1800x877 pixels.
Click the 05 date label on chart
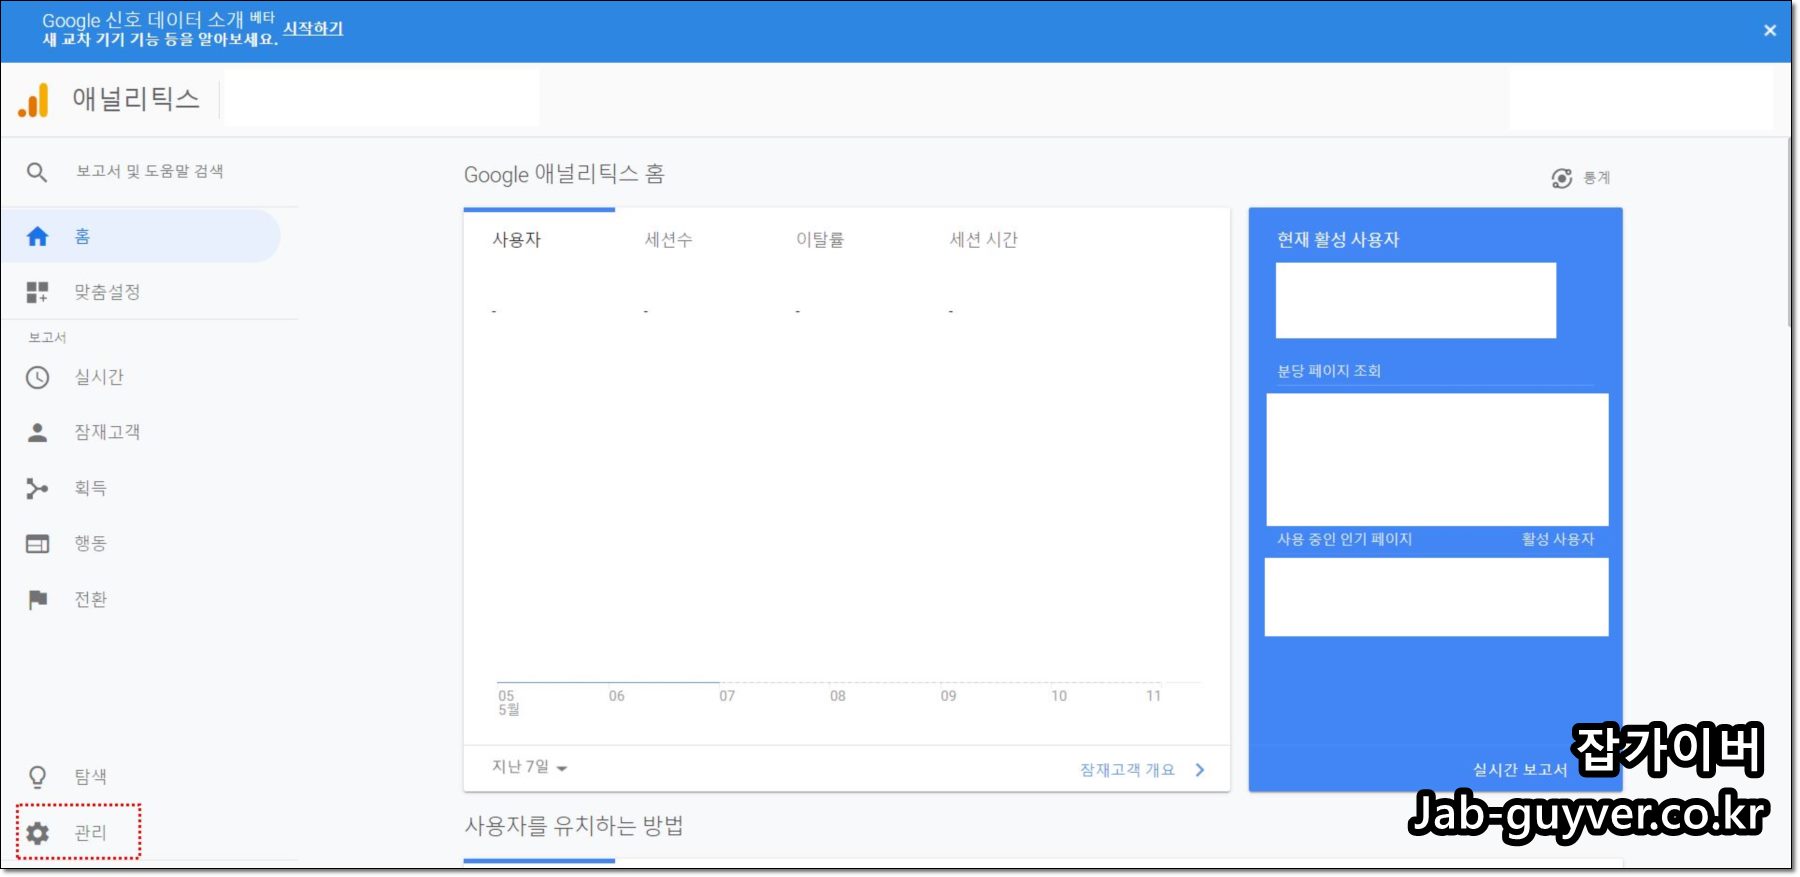[x=506, y=696]
